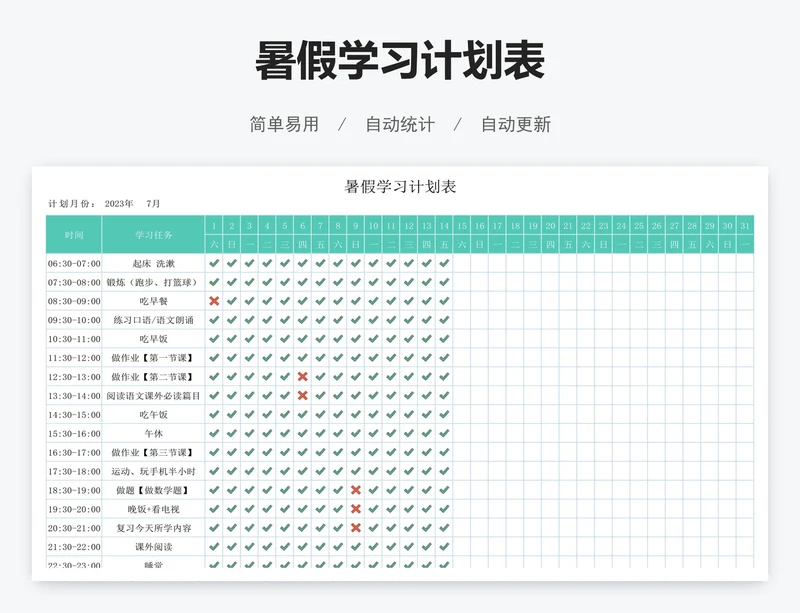Screen dimensions: 800x613
Task: Select the 做作业【第一节课】 task cell
Action: (154, 358)
